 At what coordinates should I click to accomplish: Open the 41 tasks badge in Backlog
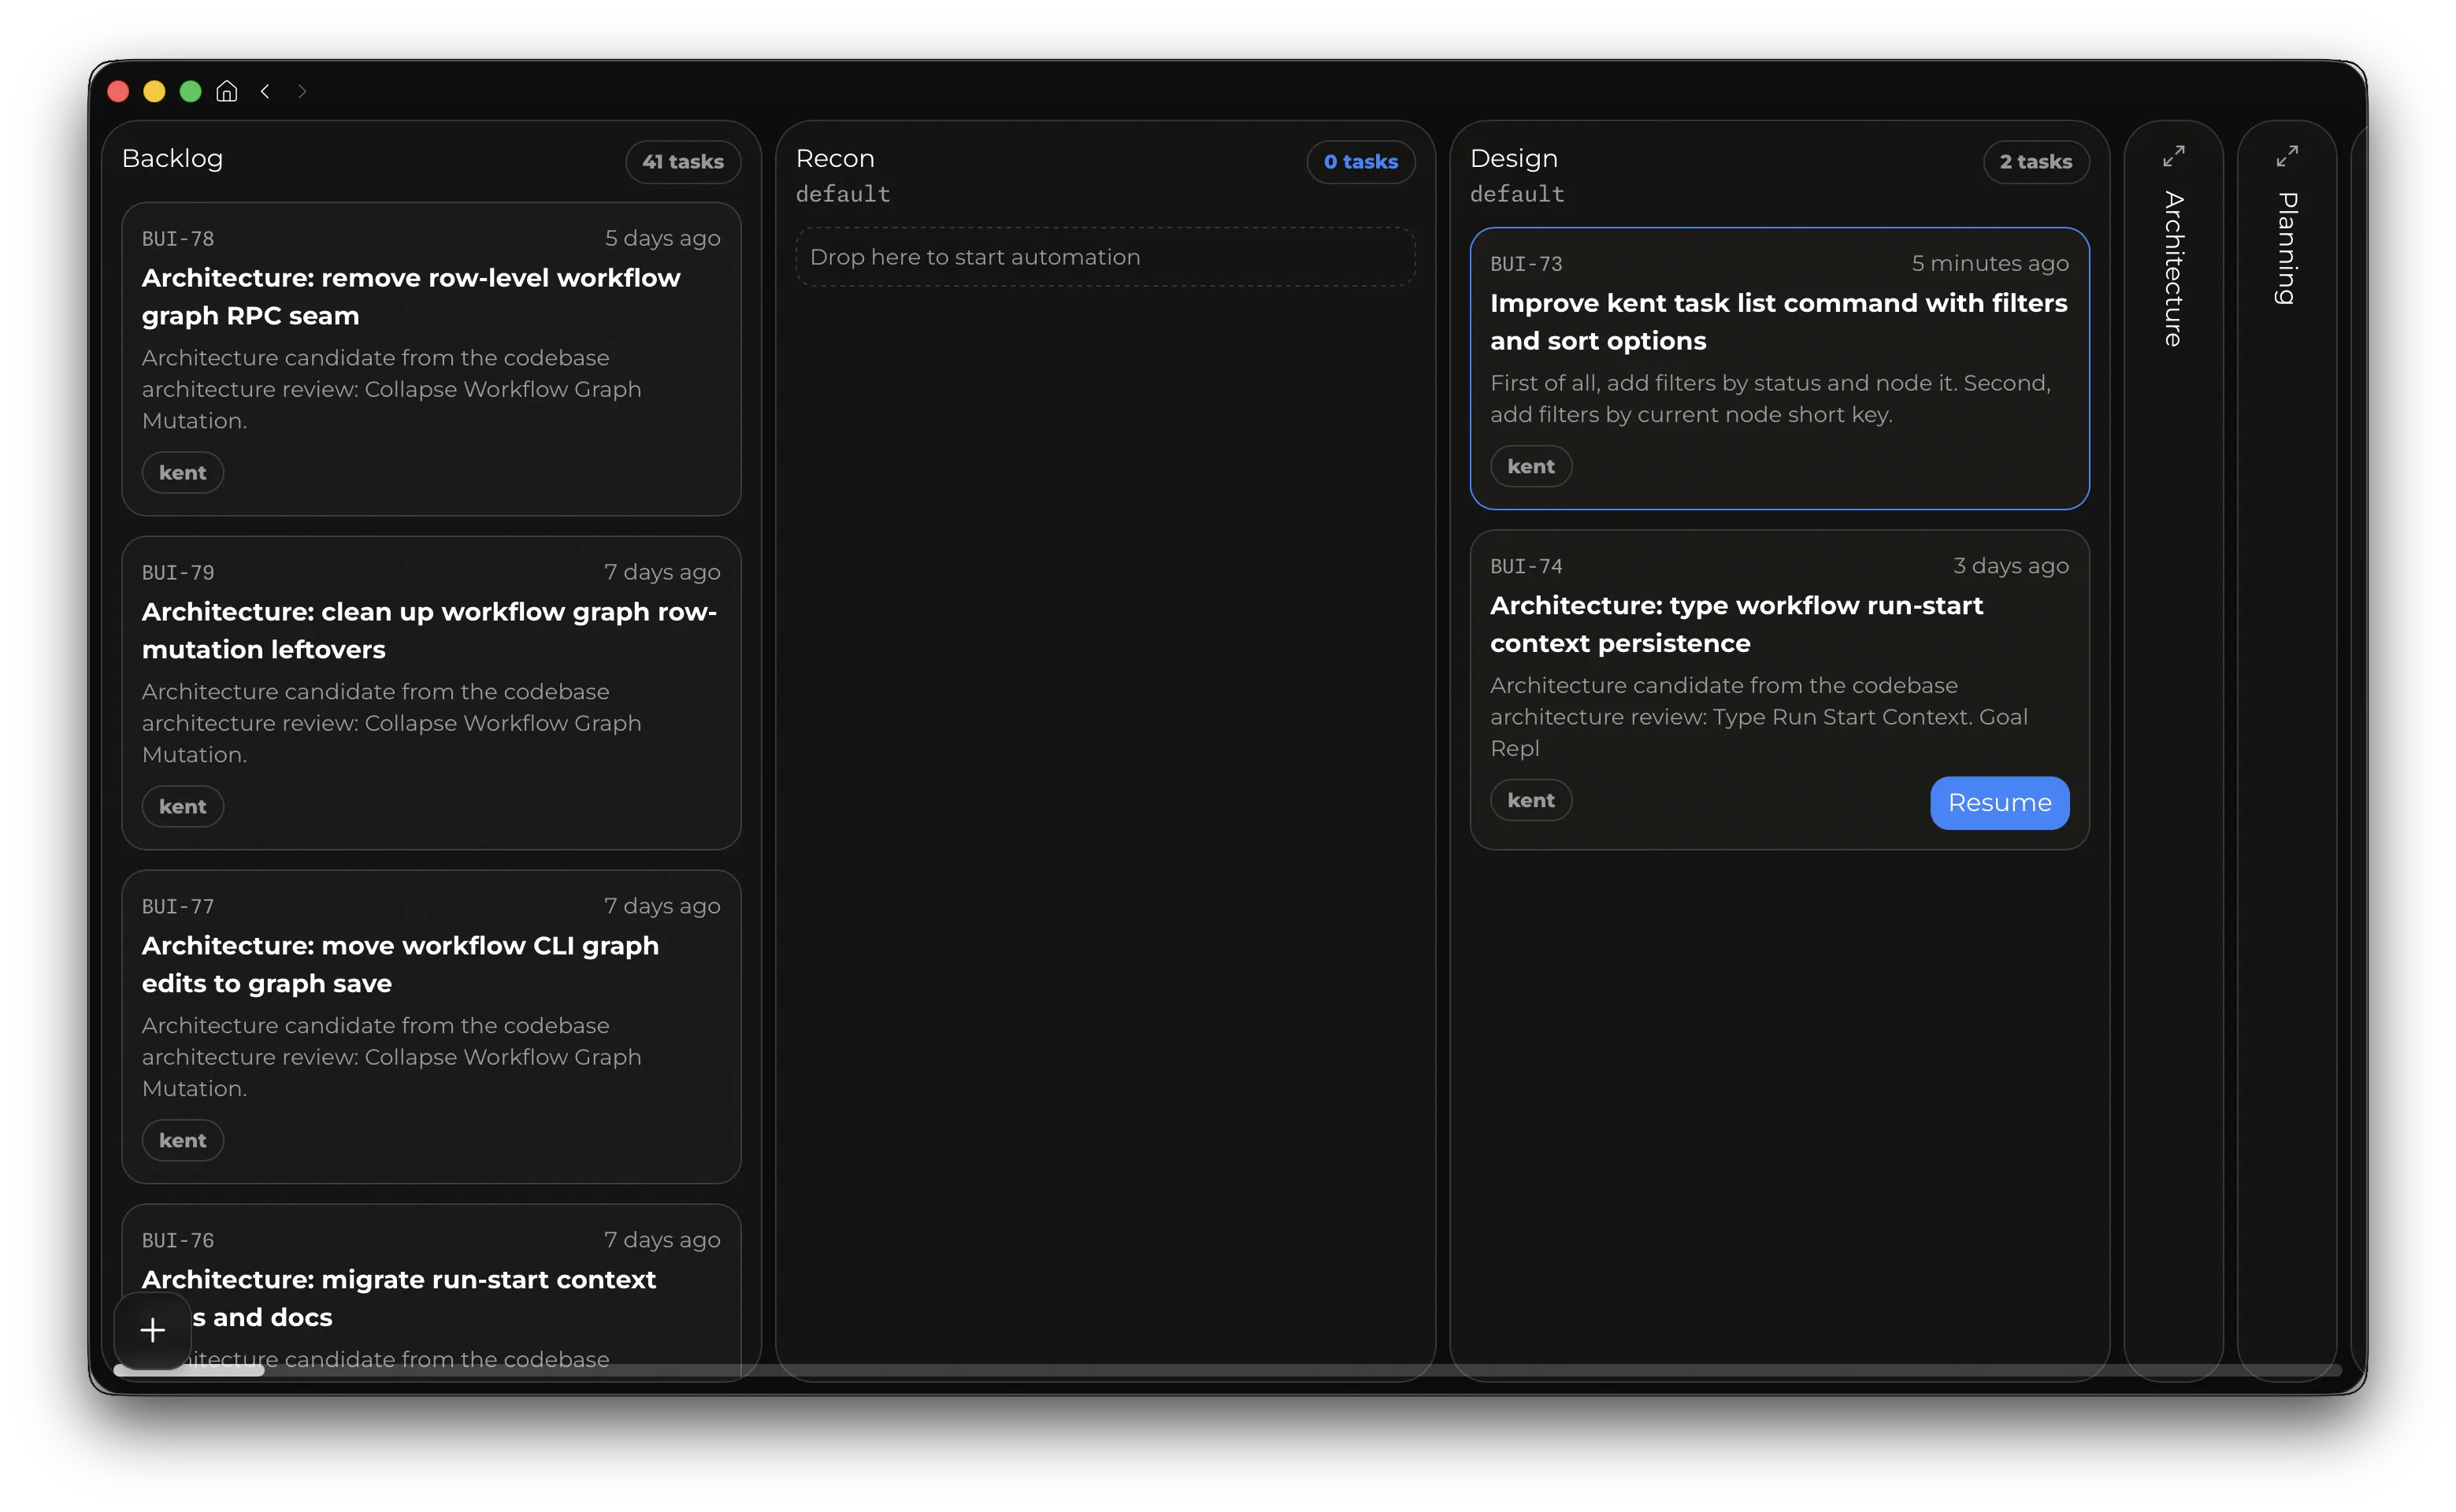[683, 162]
